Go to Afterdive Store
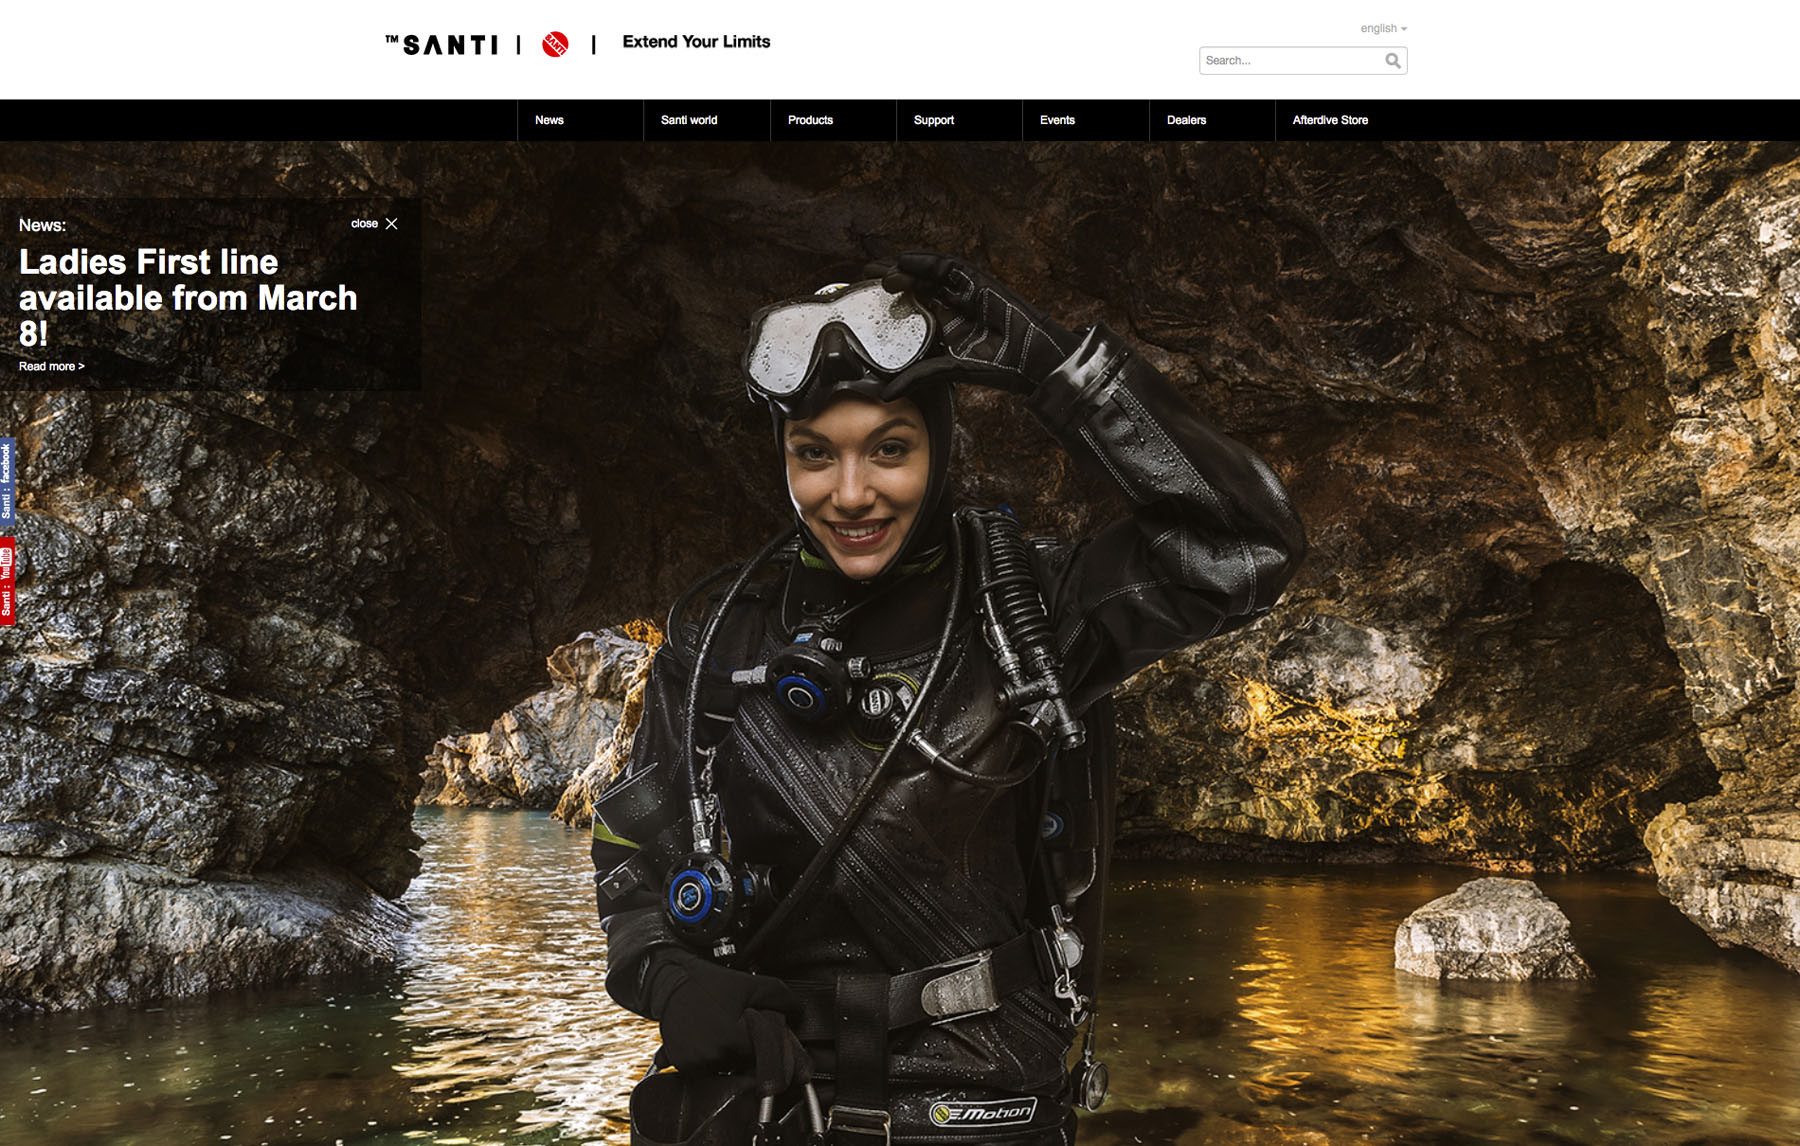This screenshot has width=1800, height=1146. coord(1330,120)
